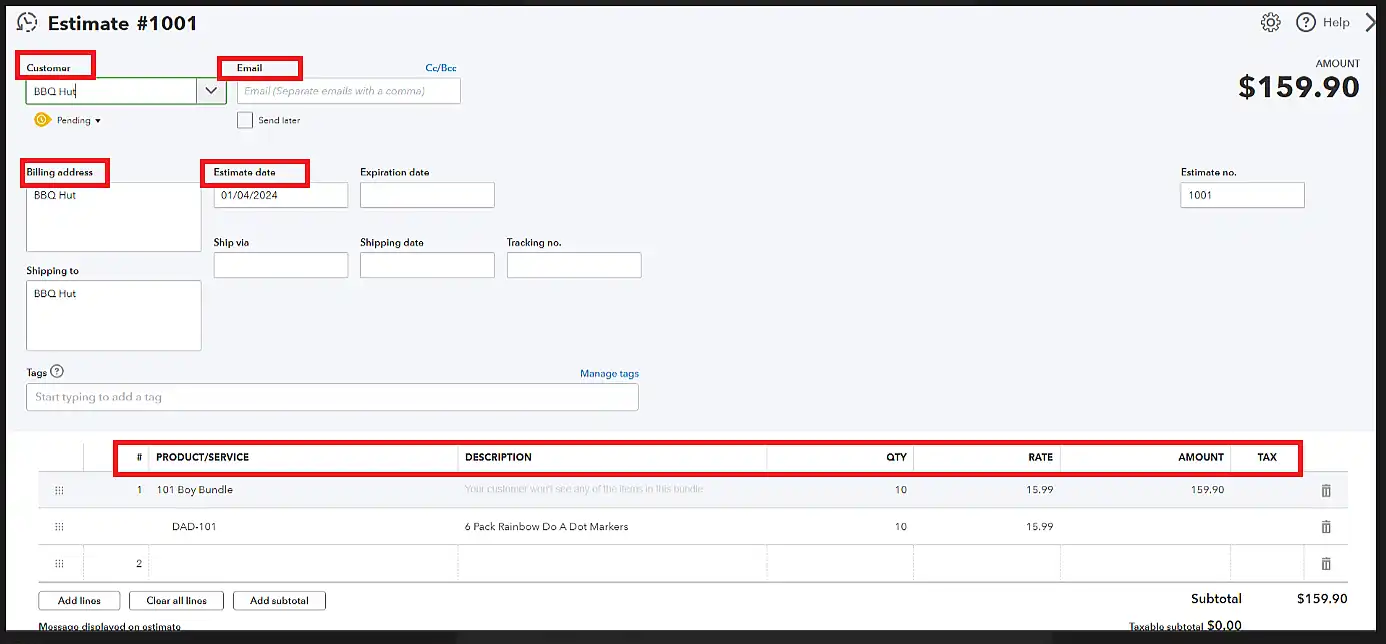Click the Help text link
Image resolution: width=1386 pixels, height=644 pixels.
tap(1336, 22)
